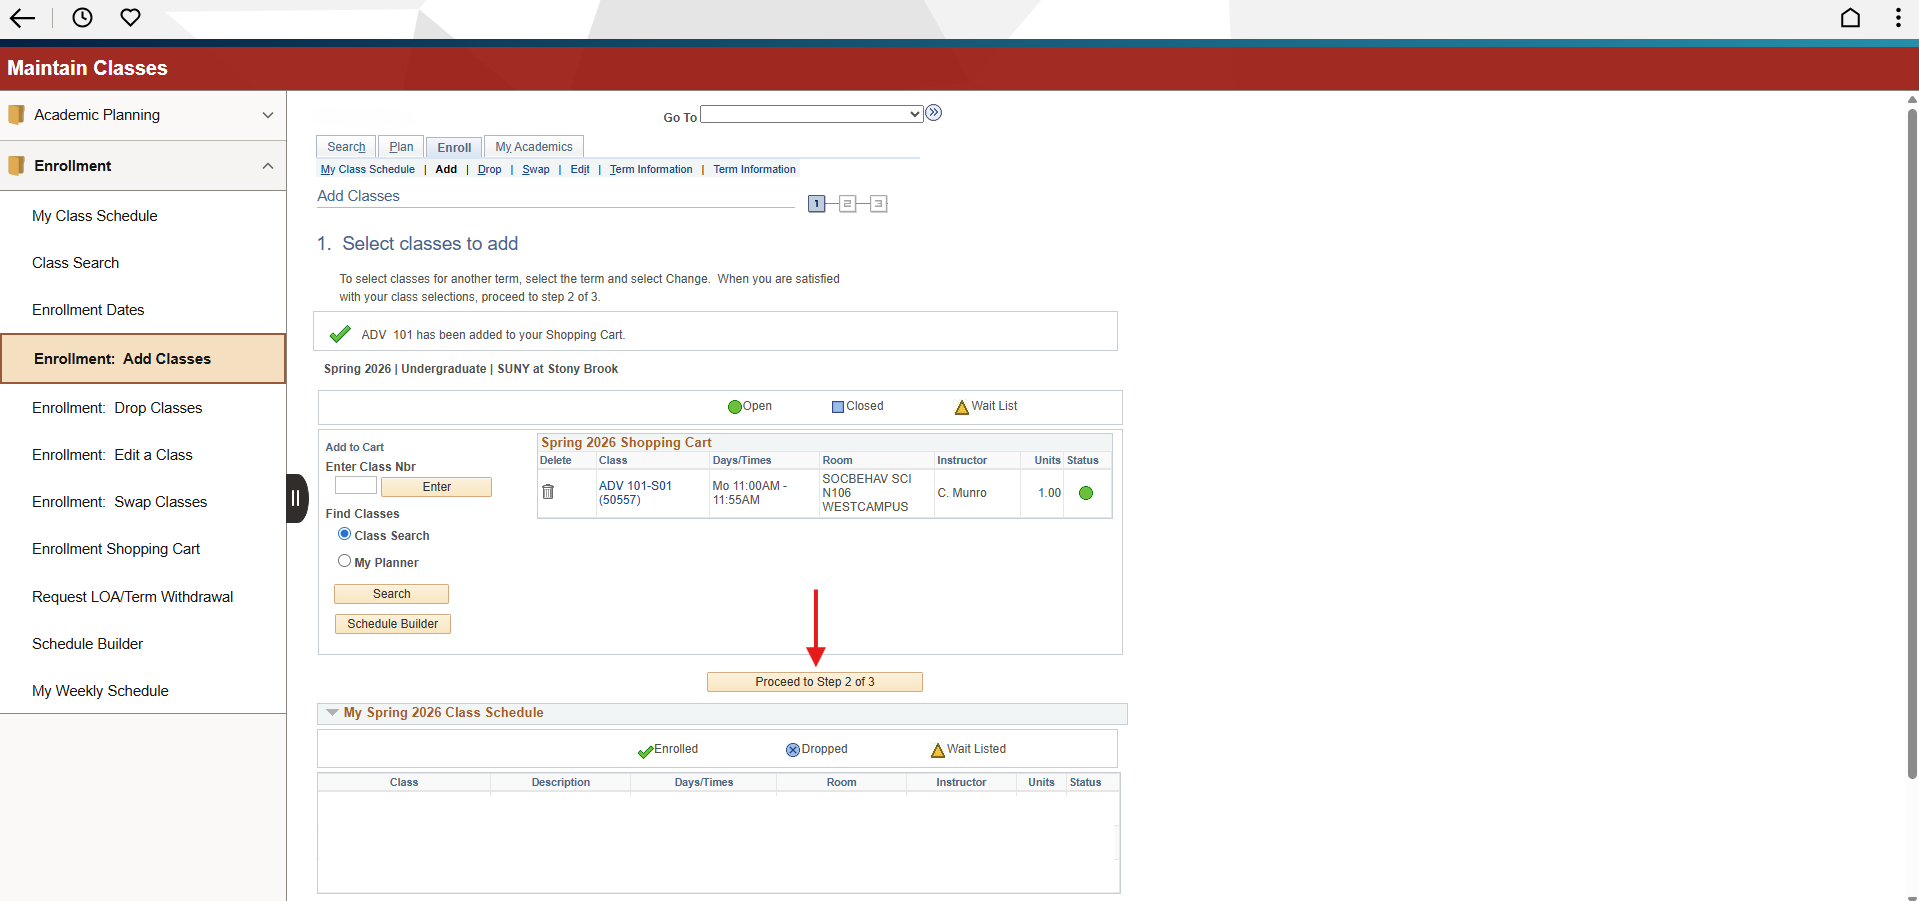Viewport: 1919px width, 901px height.
Task: Delete ADV 101-S01 with trash icon
Action: click(x=548, y=492)
